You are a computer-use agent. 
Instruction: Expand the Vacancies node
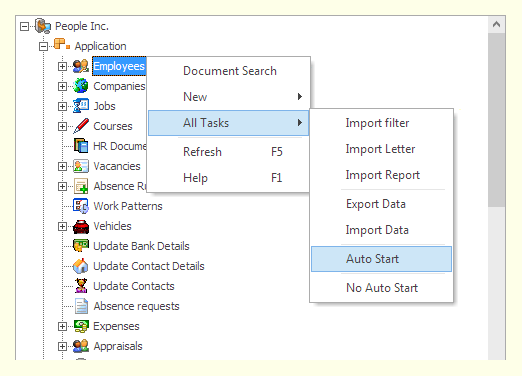pyautogui.click(x=62, y=166)
